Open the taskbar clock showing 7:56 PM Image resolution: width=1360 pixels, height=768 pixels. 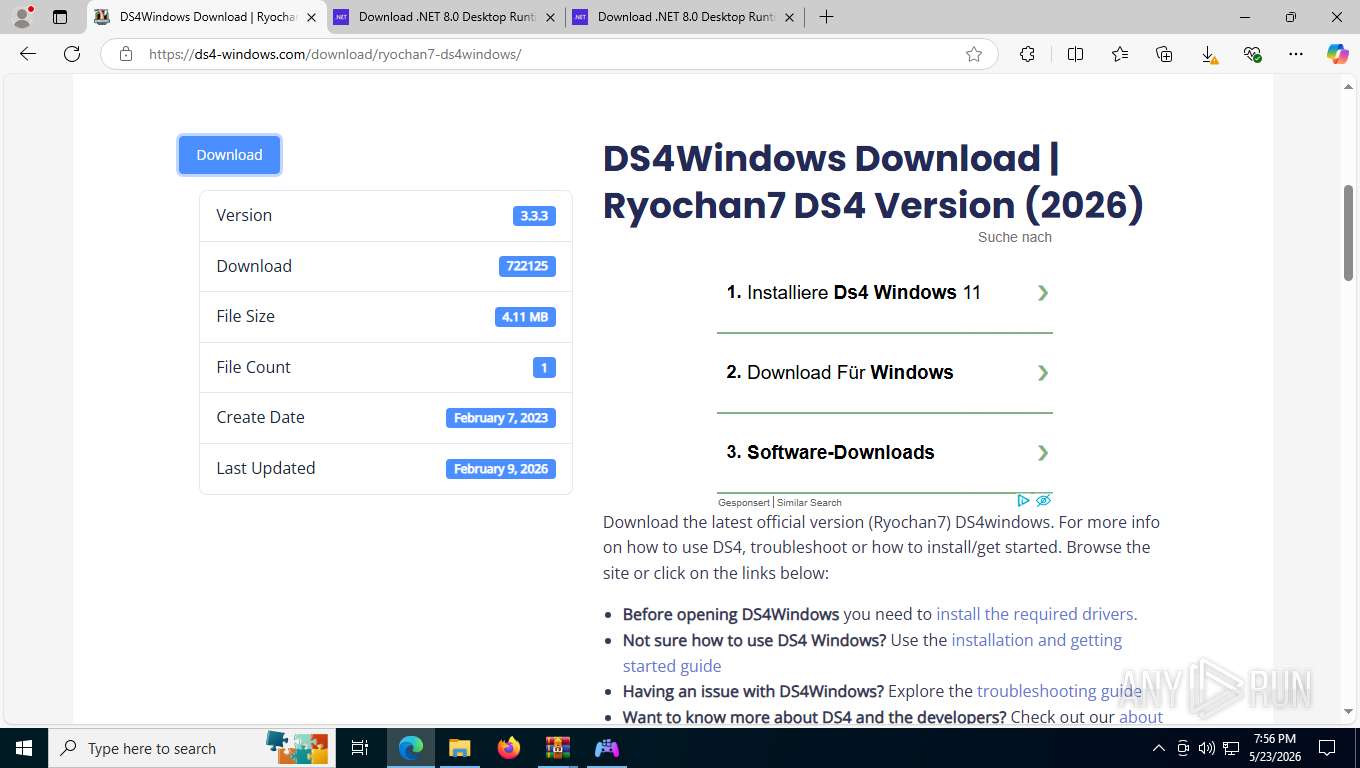click(1274, 748)
